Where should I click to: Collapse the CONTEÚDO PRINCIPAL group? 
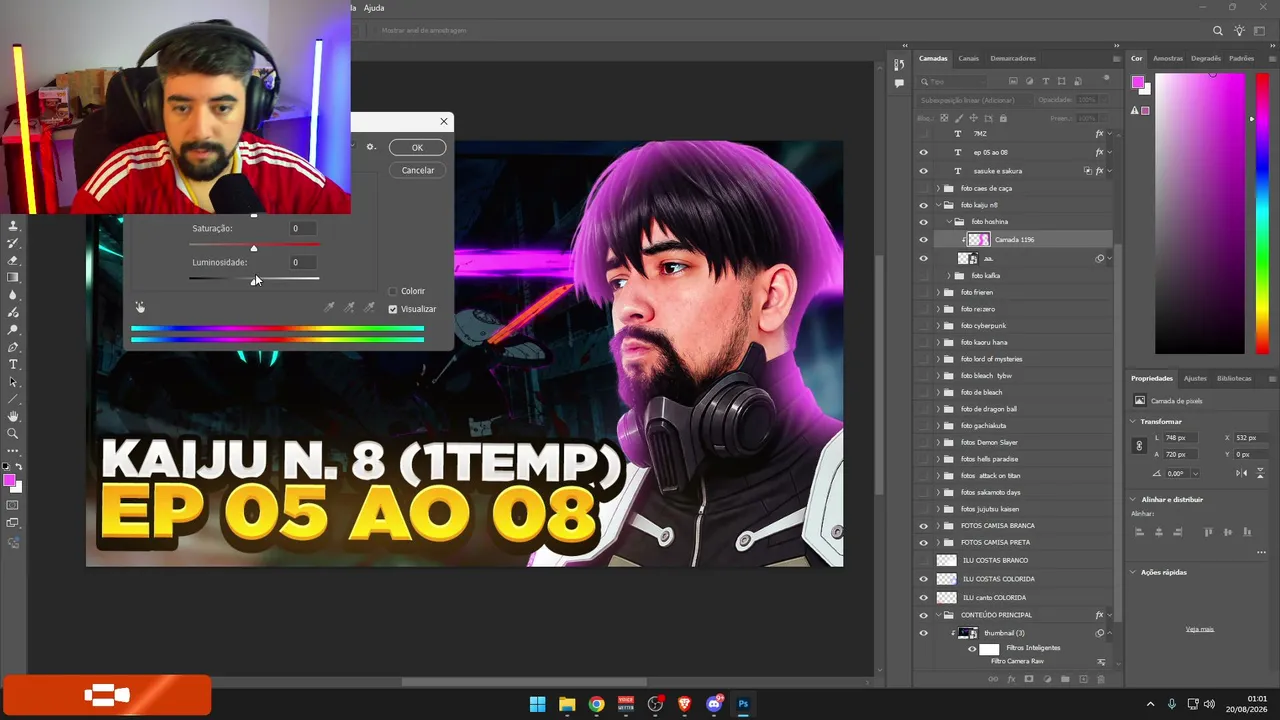coord(938,615)
